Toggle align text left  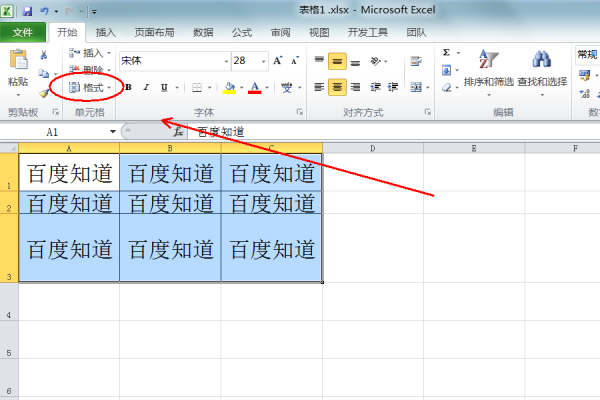pos(319,87)
